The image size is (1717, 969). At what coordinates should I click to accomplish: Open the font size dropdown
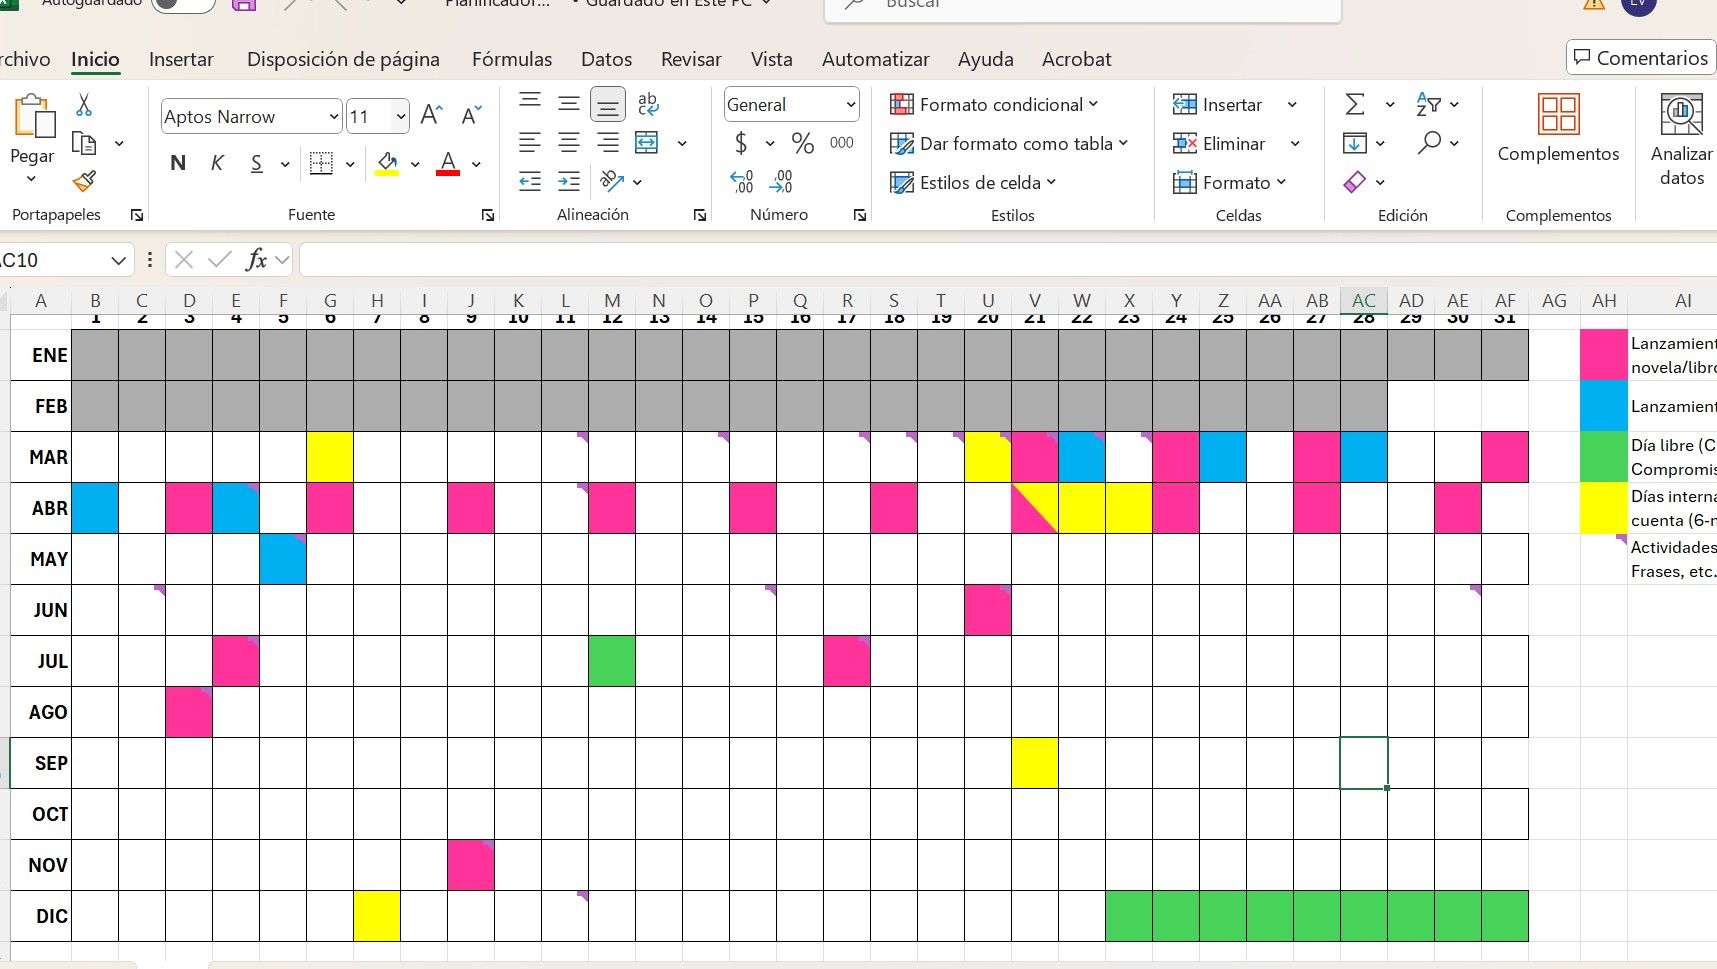[401, 117]
